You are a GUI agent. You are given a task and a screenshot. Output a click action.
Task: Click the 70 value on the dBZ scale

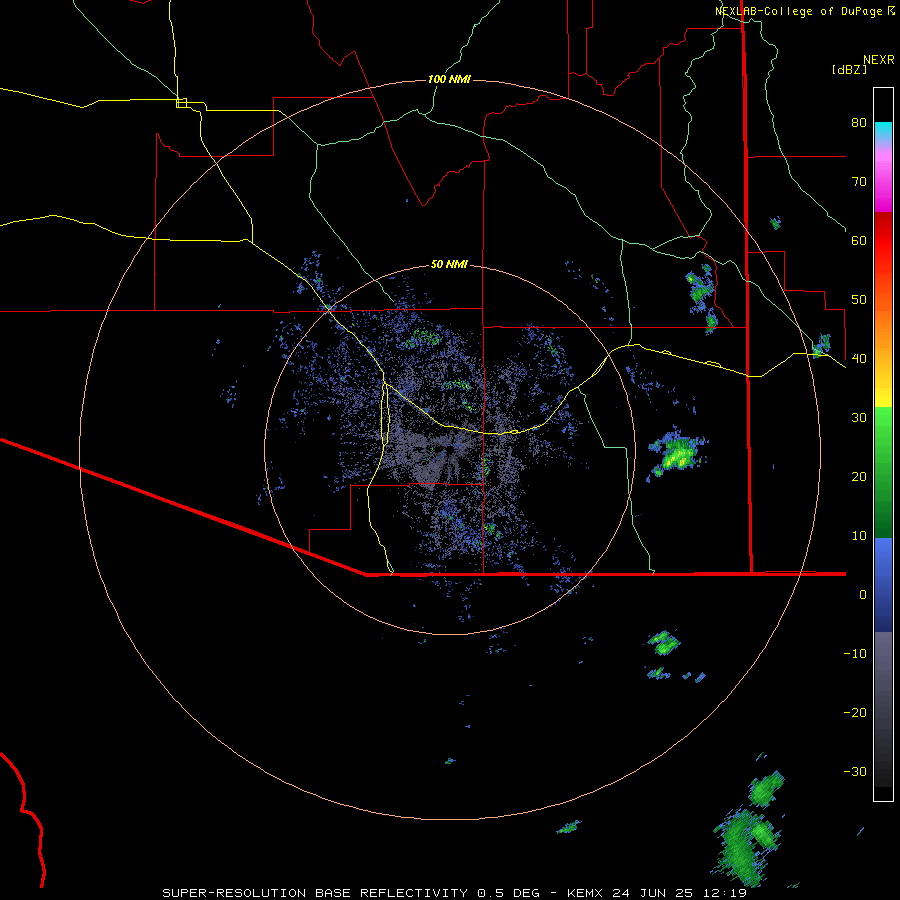click(x=859, y=181)
